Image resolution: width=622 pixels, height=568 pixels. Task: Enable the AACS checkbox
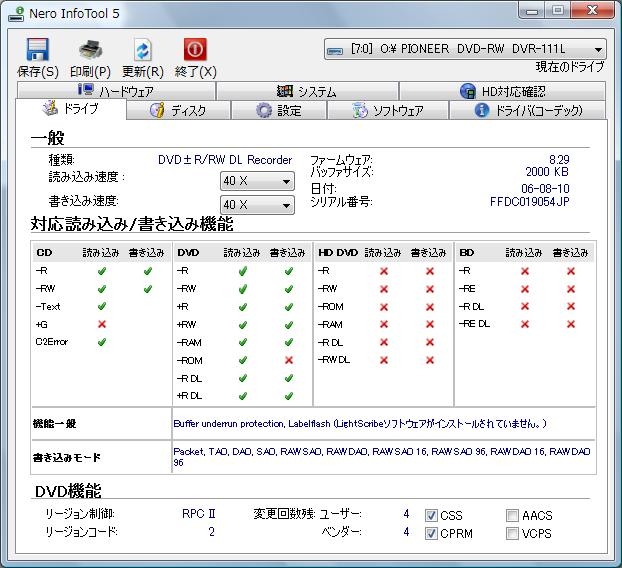tap(512, 515)
